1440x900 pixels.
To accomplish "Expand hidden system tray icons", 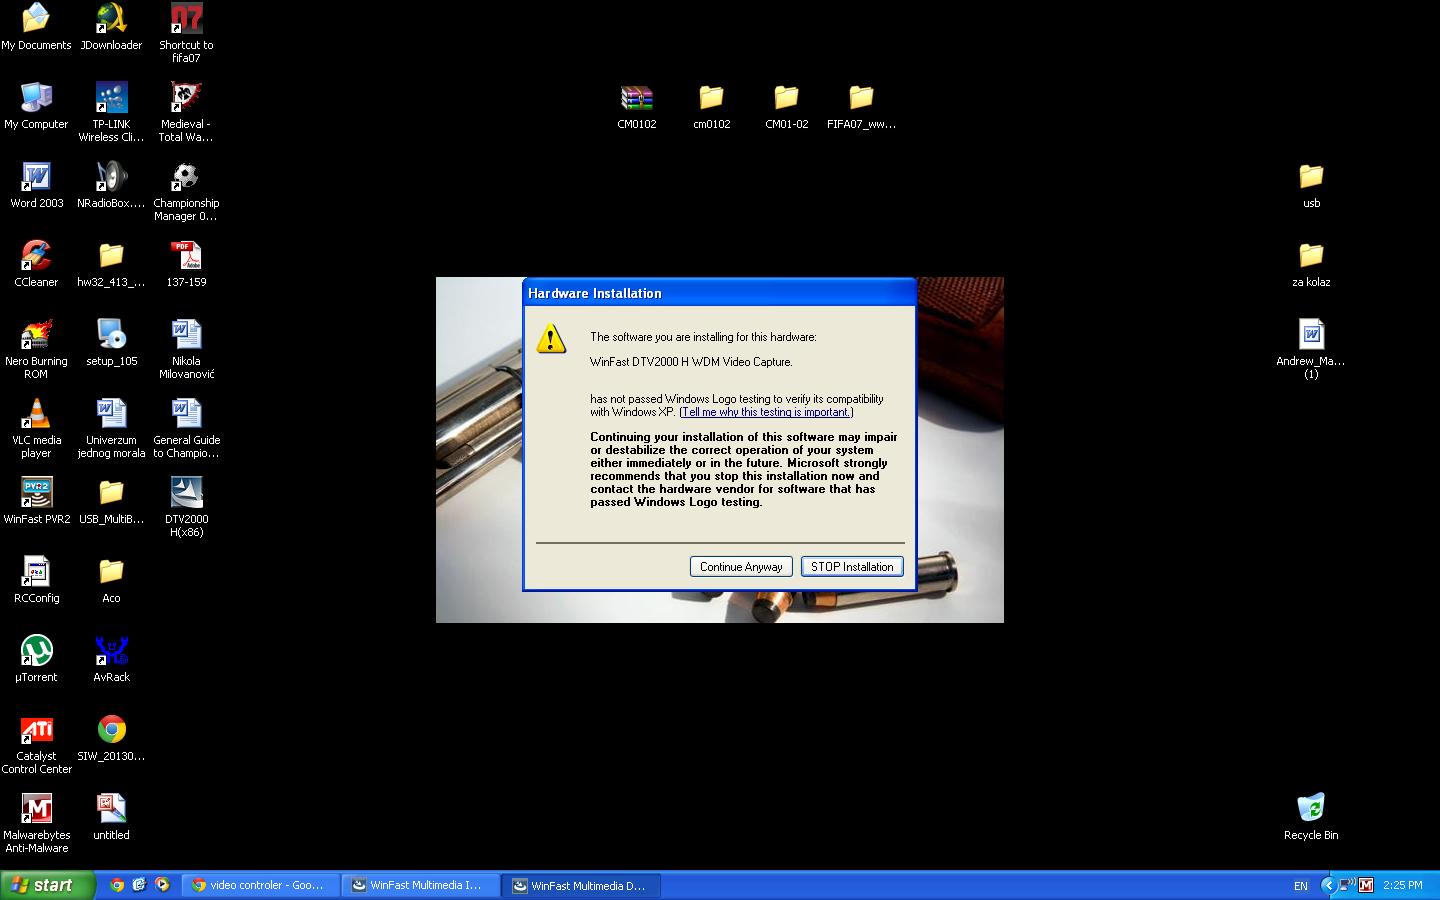I will click(x=1328, y=885).
